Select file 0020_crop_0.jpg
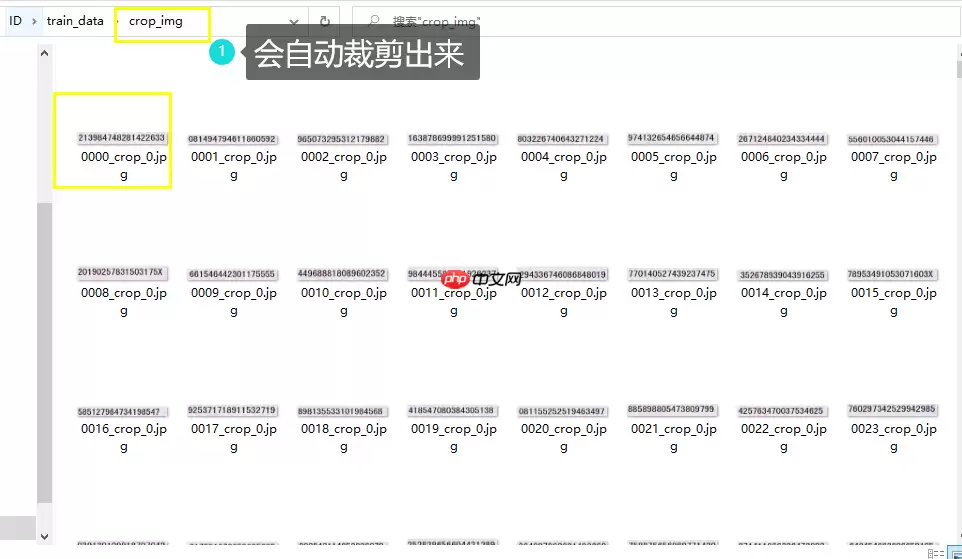Screen dimensions: 962x559 [x=564, y=428]
